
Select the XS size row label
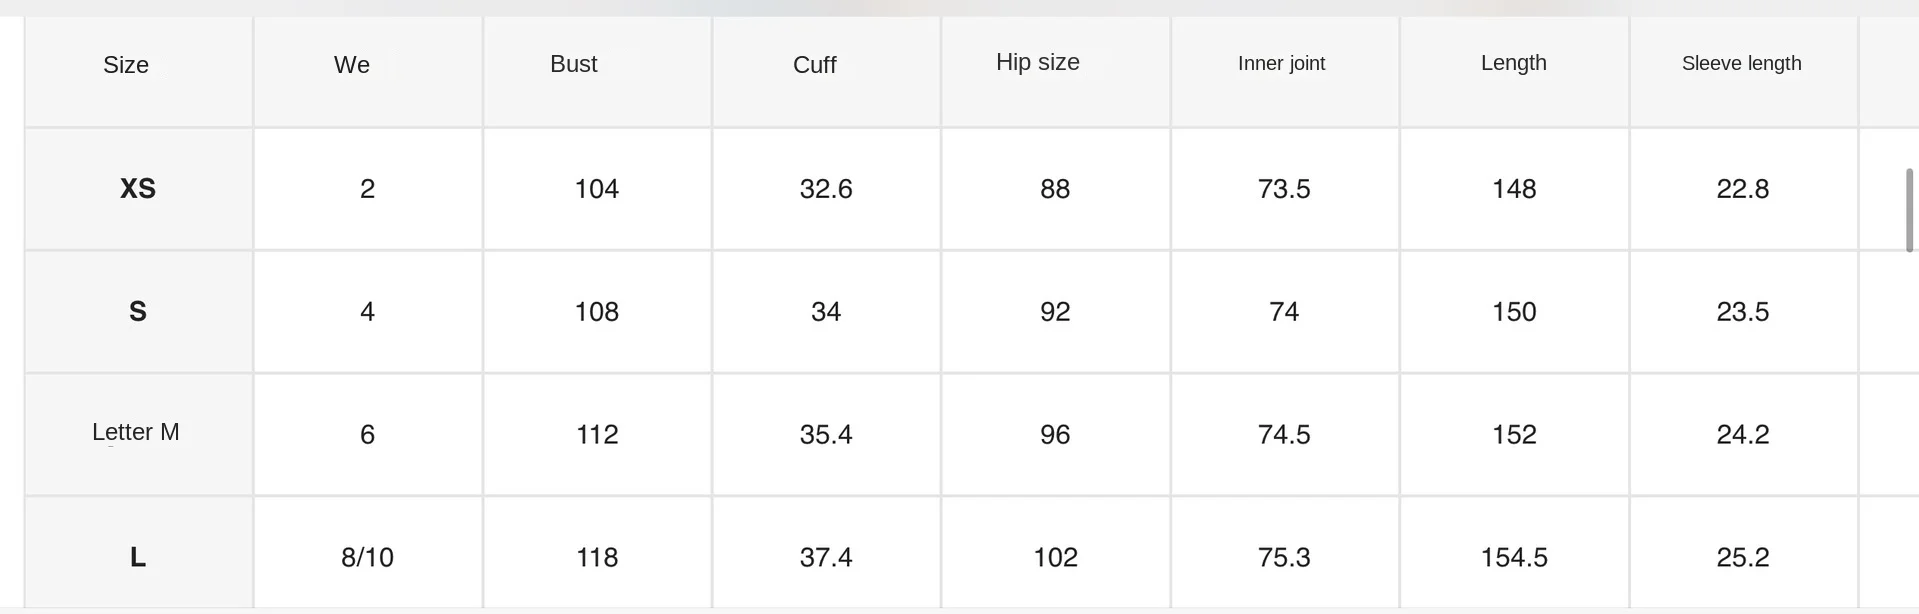tap(139, 189)
